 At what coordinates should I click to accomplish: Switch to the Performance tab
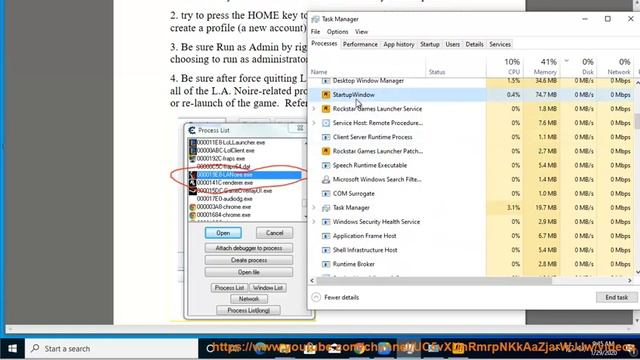point(360,44)
